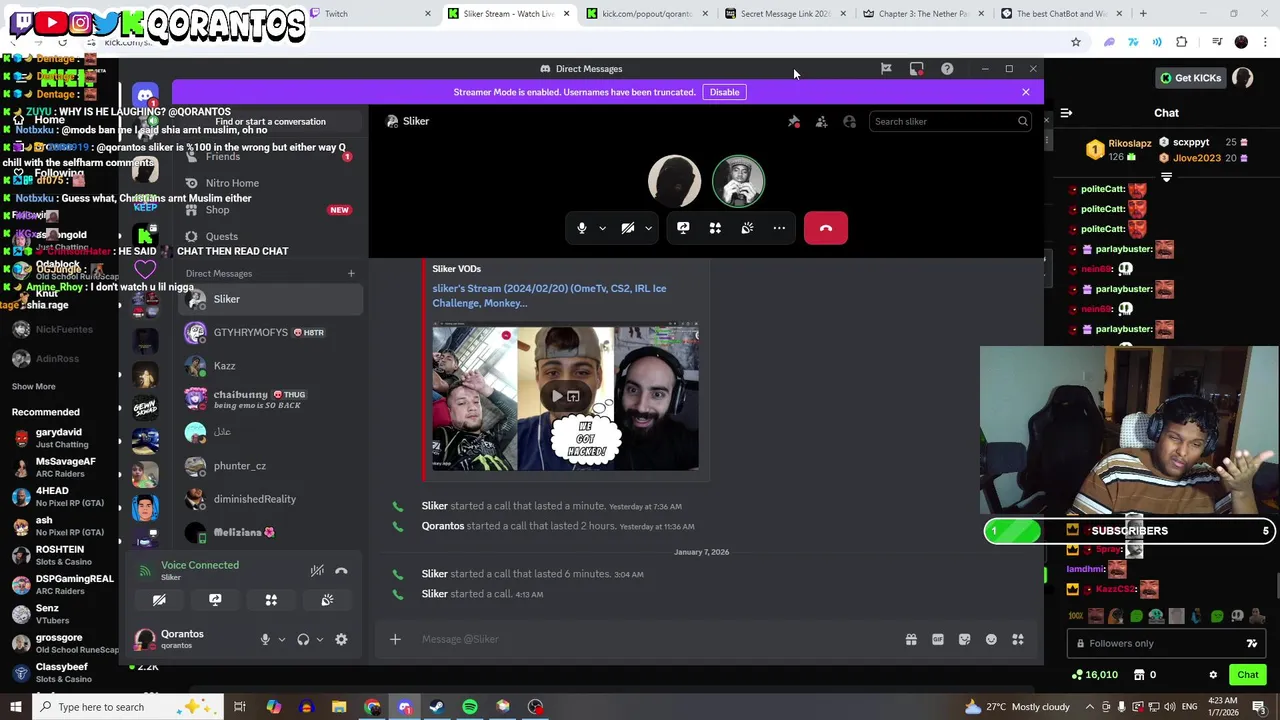Share your screen in the call
Screen dimensions: 1280x720
(683, 228)
